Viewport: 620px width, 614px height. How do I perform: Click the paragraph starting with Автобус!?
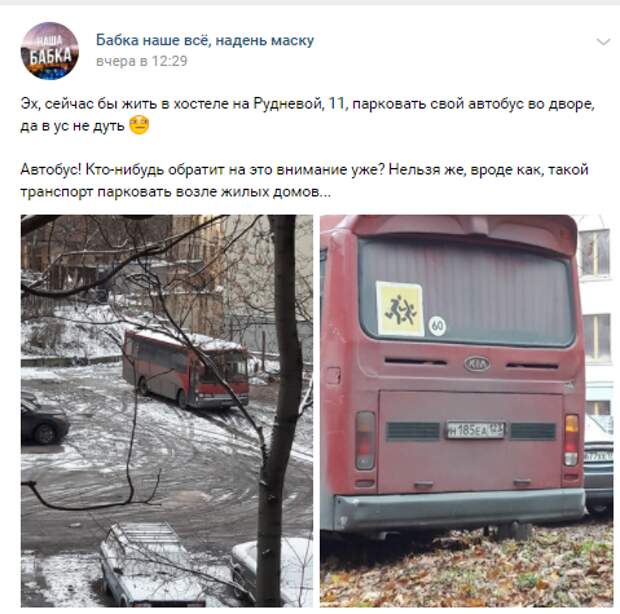[304, 180]
